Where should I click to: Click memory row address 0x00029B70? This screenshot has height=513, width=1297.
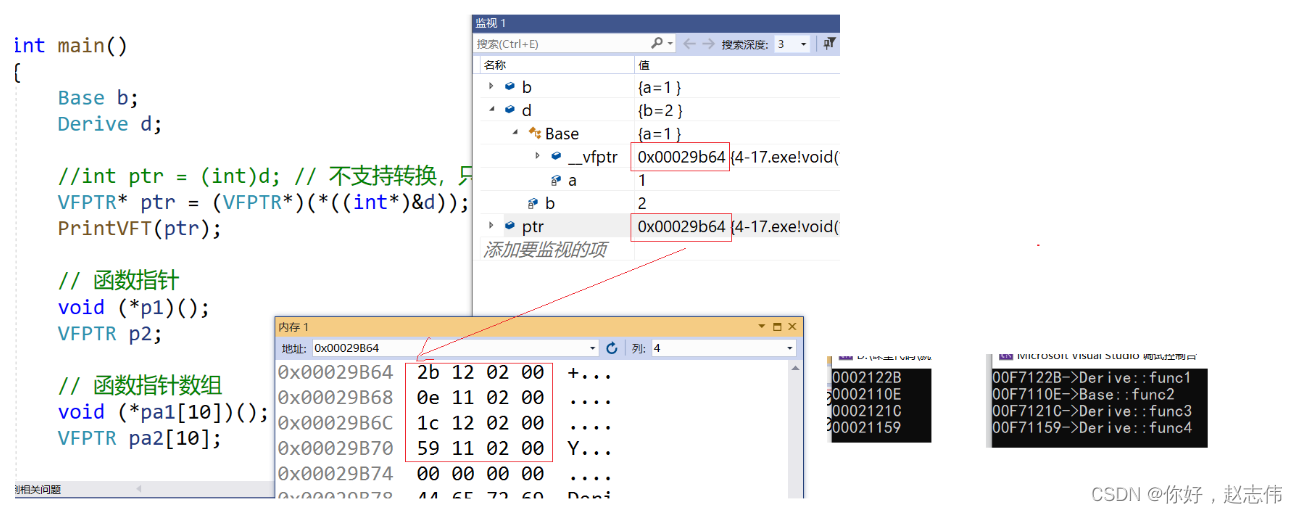336,448
